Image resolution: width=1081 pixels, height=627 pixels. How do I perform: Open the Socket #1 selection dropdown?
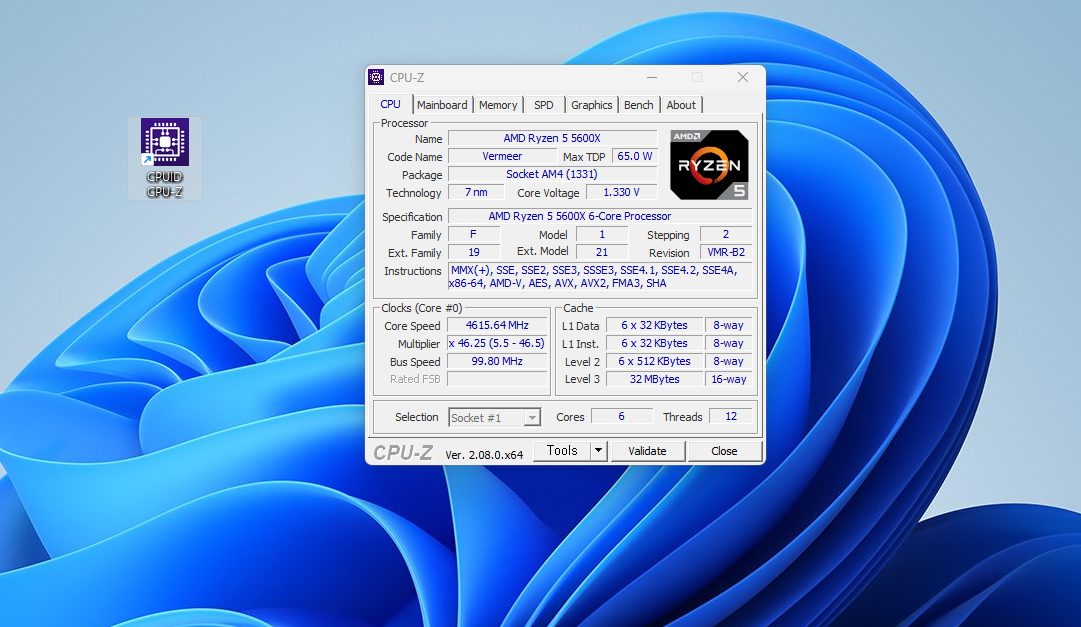495,417
